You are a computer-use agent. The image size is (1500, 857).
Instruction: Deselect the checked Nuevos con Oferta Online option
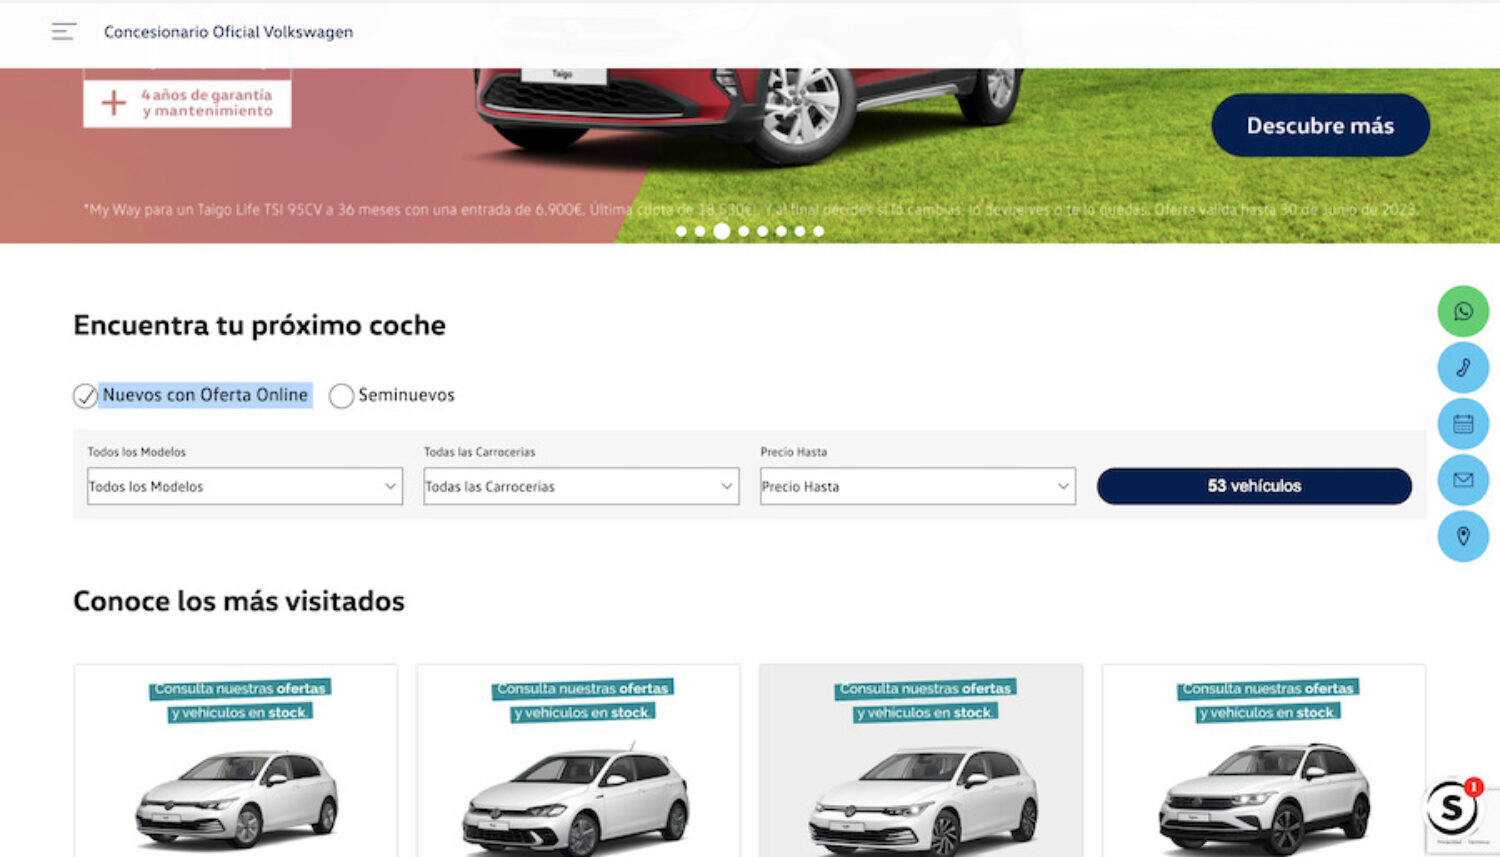click(84, 396)
